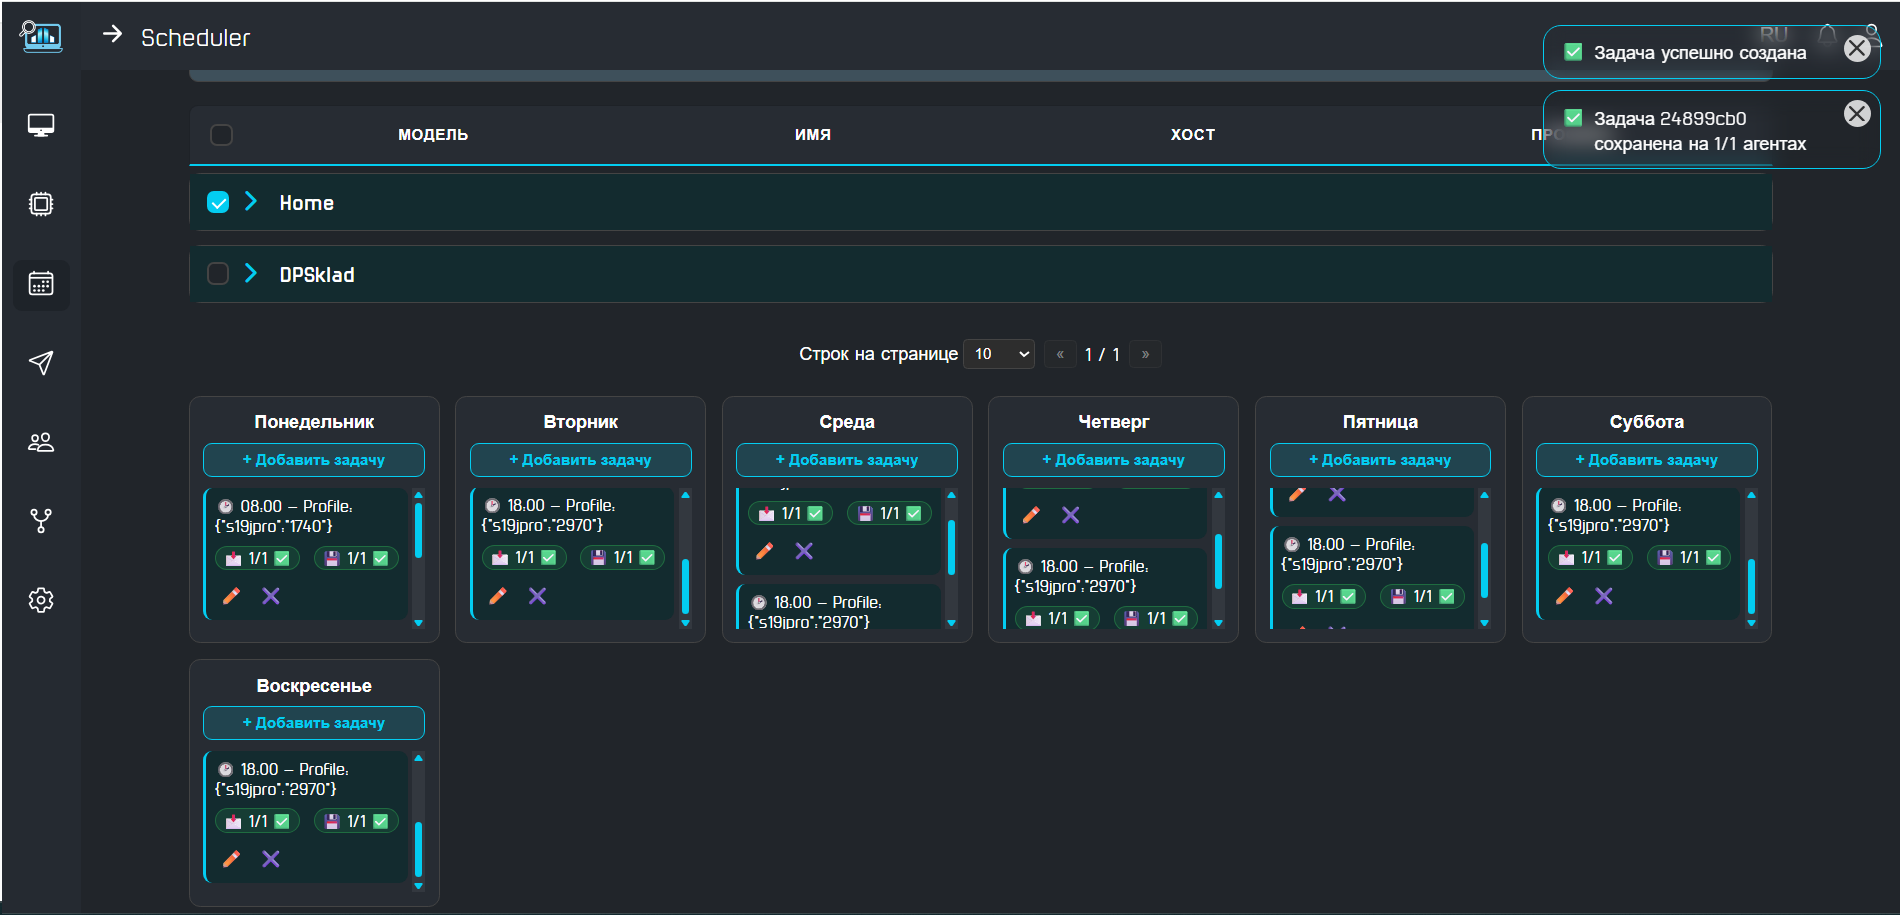Viewport: 1900px width, 915px height.
Task: Click 'Добавить задачу' under Воскресенье
Action: [x=314, y=723]
